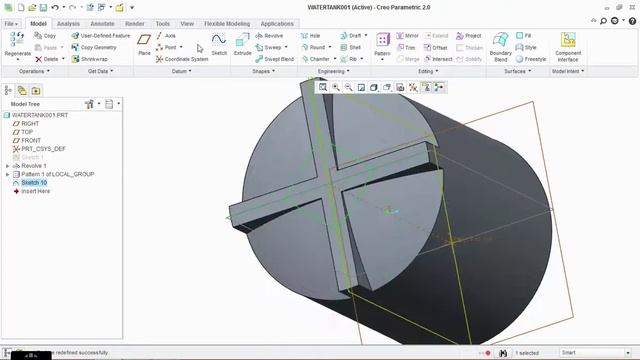Switch navigator to the Model Tree tab
This screenshot has height=360, width=640.
tap(8, 90)
